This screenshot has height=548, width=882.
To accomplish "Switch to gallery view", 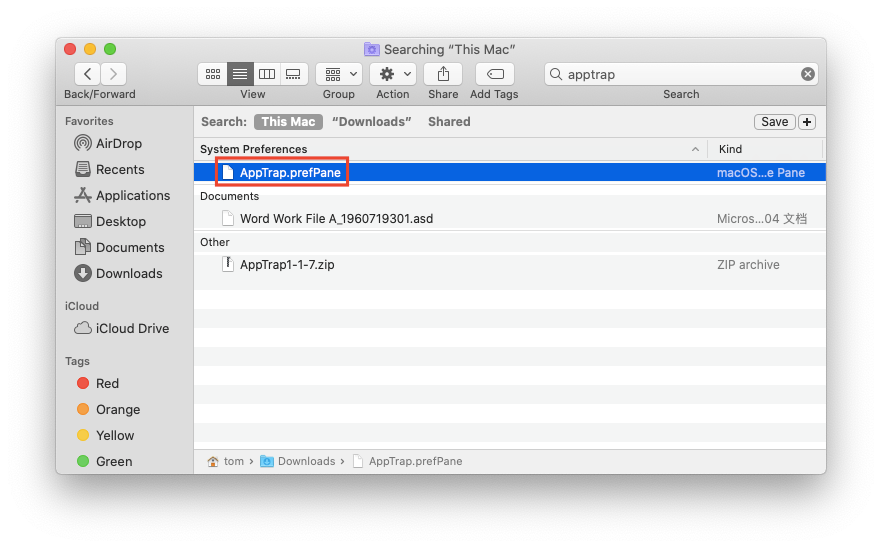I will pos(294,74).
